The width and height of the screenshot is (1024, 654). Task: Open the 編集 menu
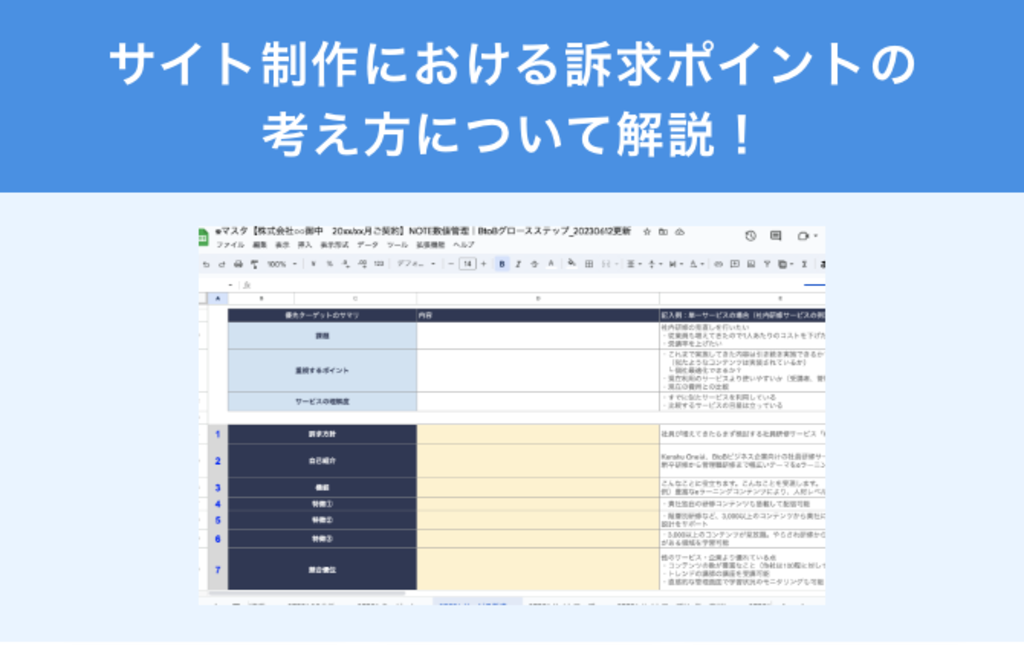coord(260,246)
